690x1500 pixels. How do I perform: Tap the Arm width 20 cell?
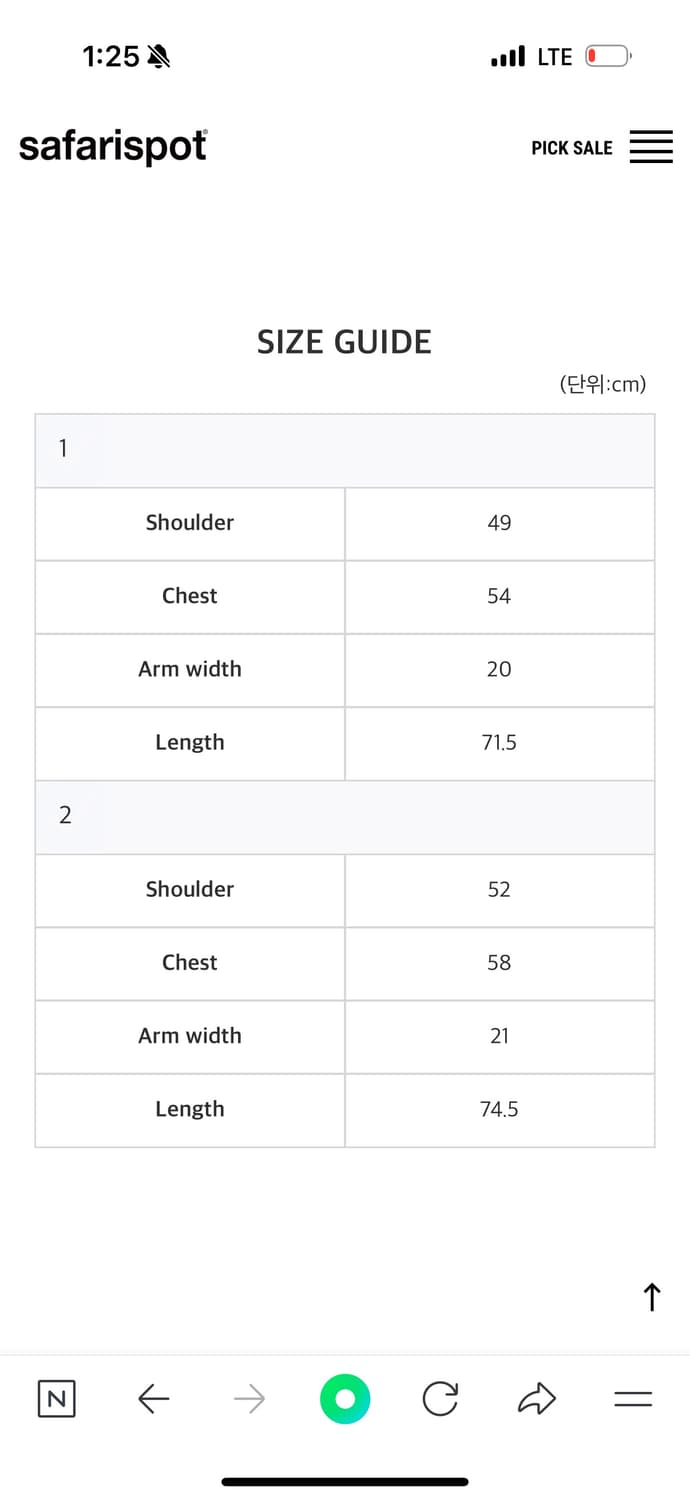pyautogui.click(x=499, y=670)
